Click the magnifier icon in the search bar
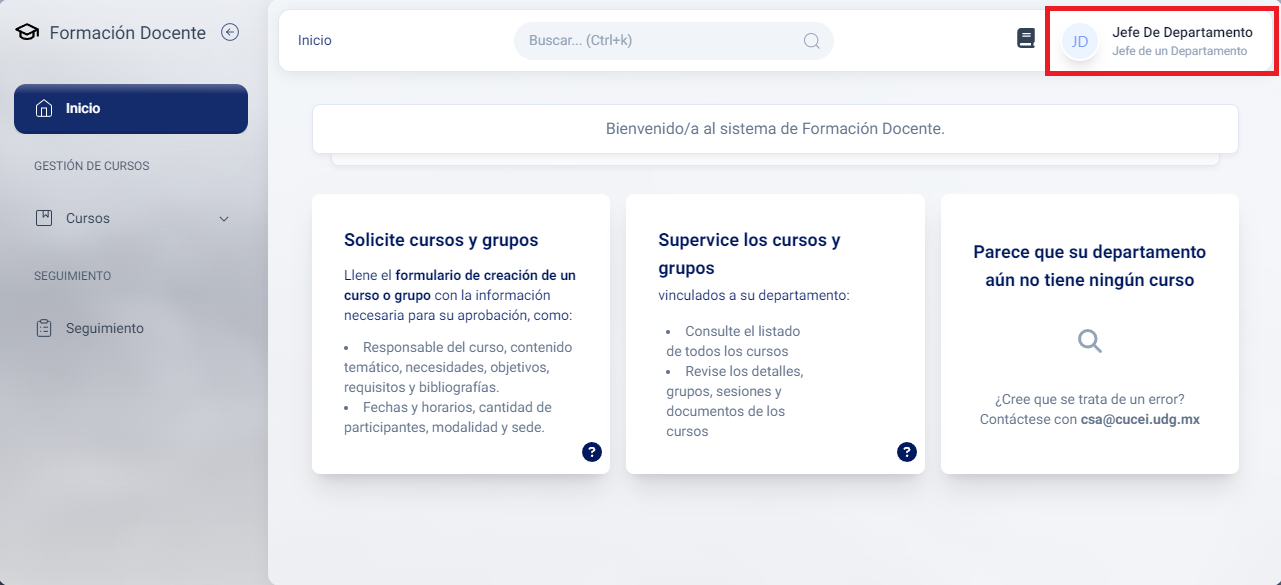 pyautogui.click(x=811, y=41)
